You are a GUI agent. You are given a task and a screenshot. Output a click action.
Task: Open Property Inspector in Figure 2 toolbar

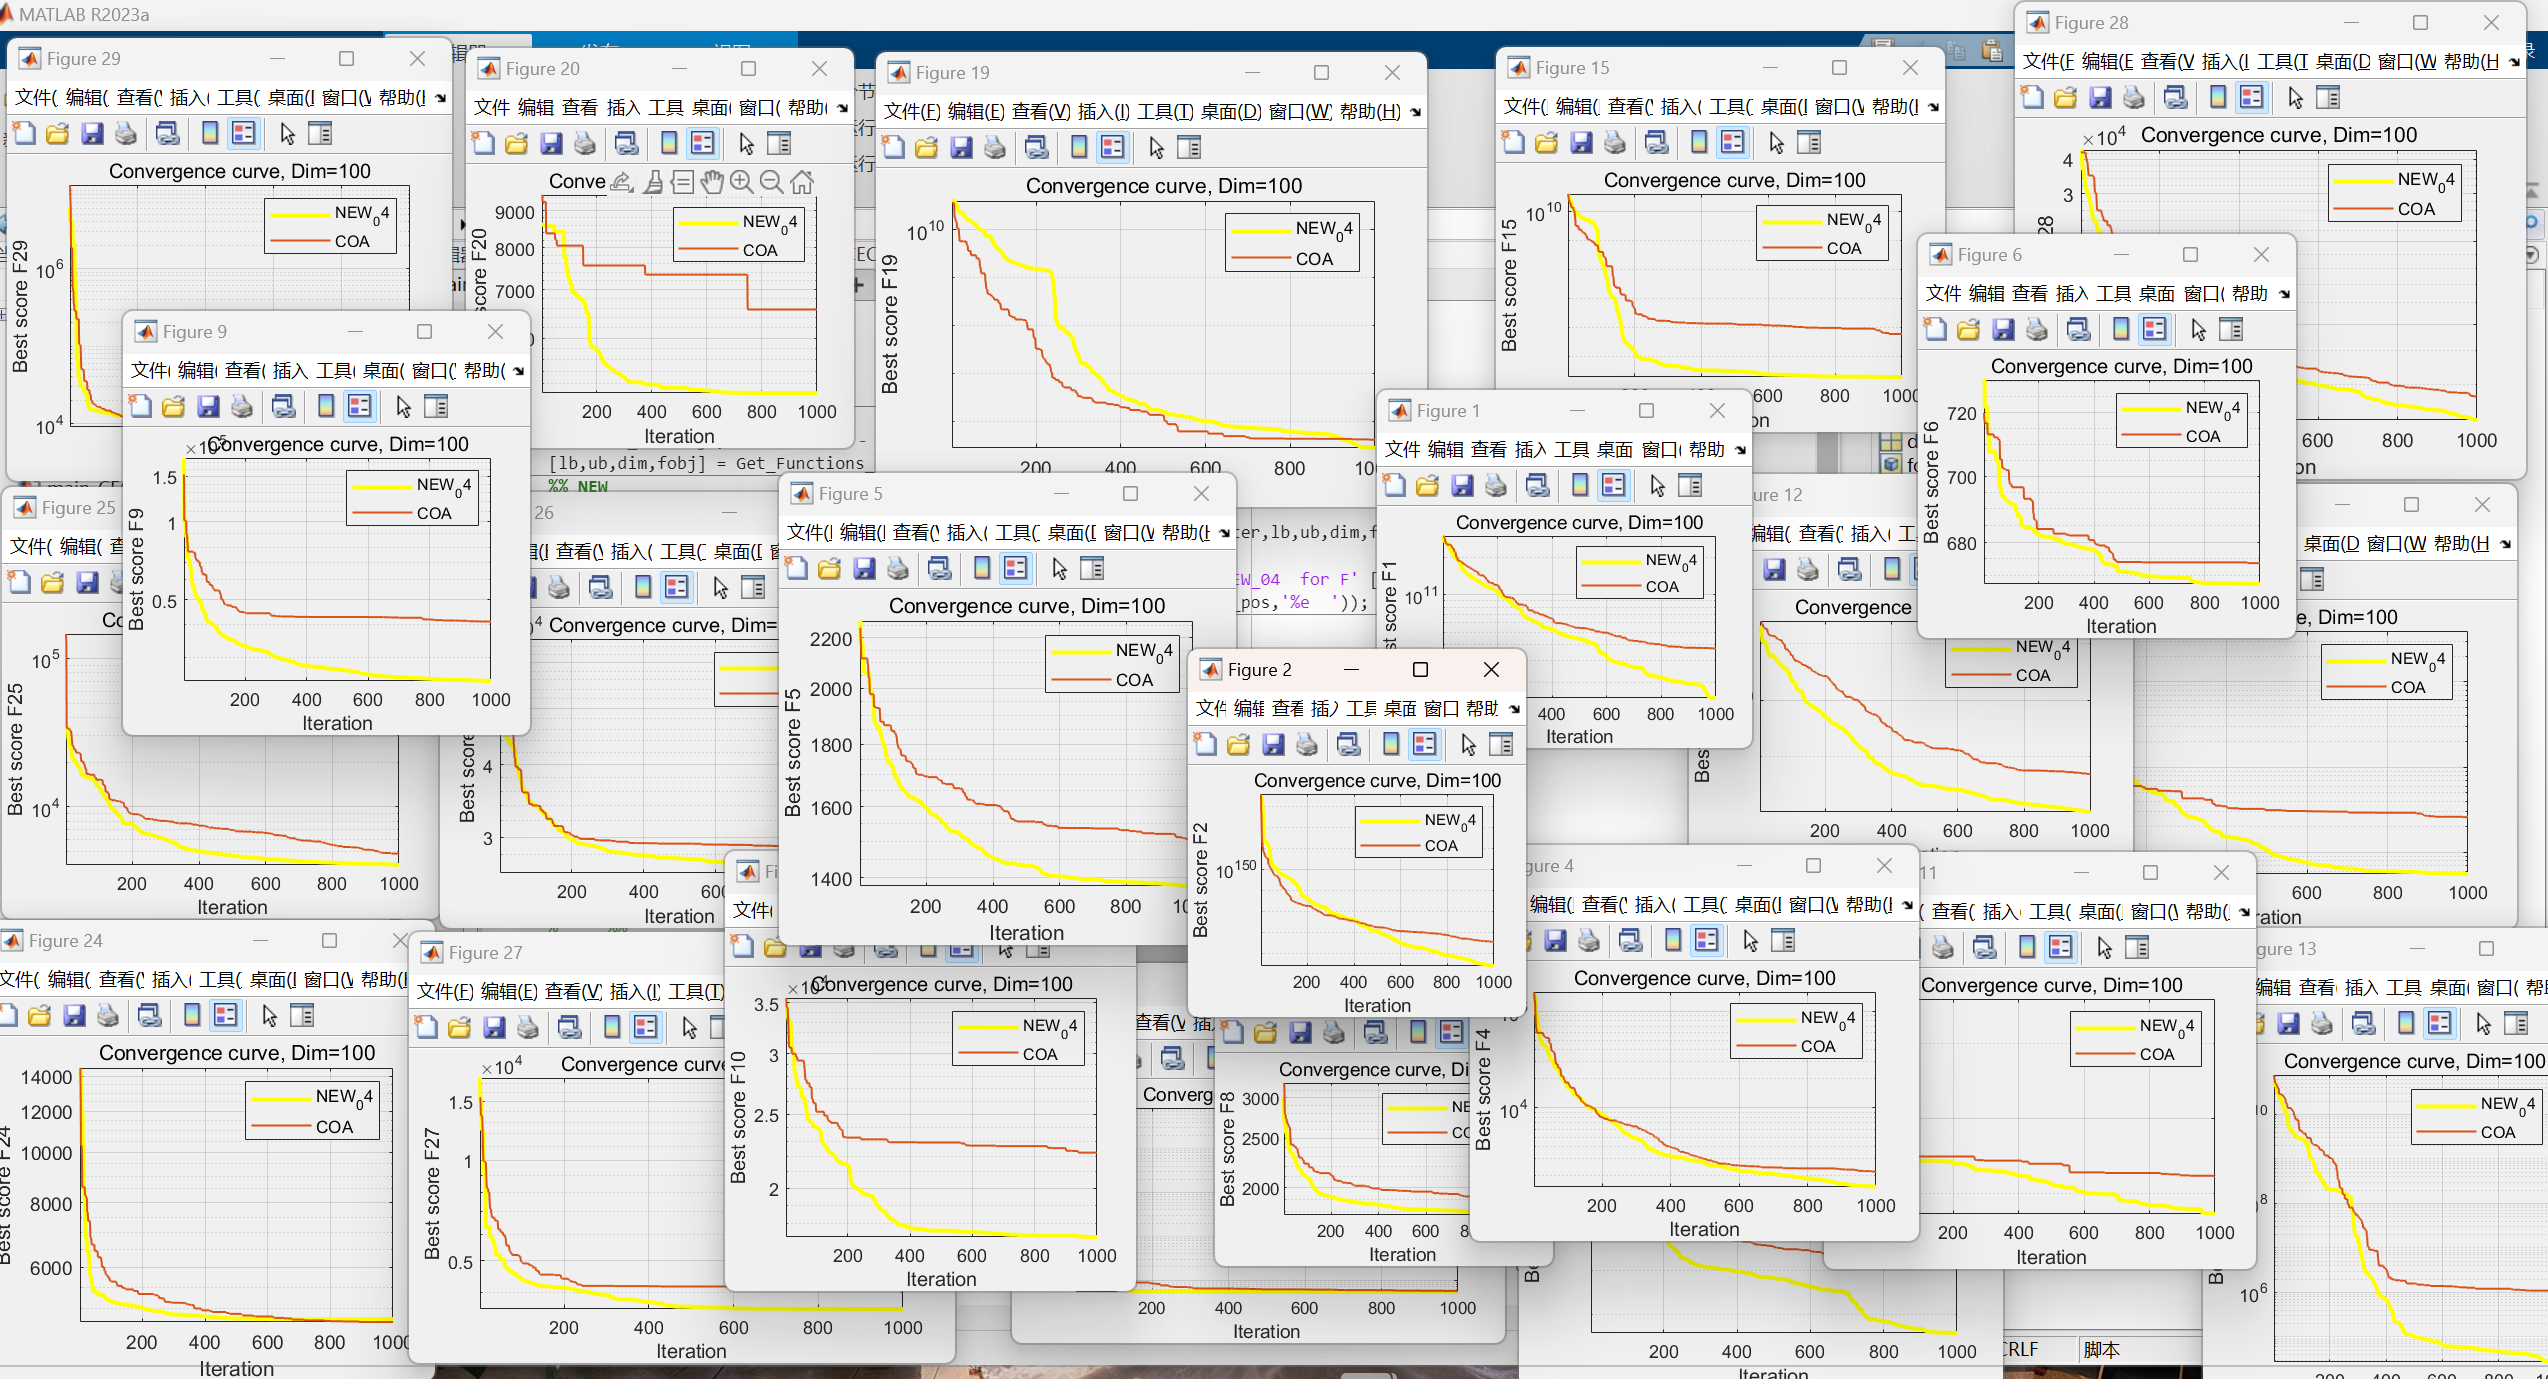click(1501, 744)
